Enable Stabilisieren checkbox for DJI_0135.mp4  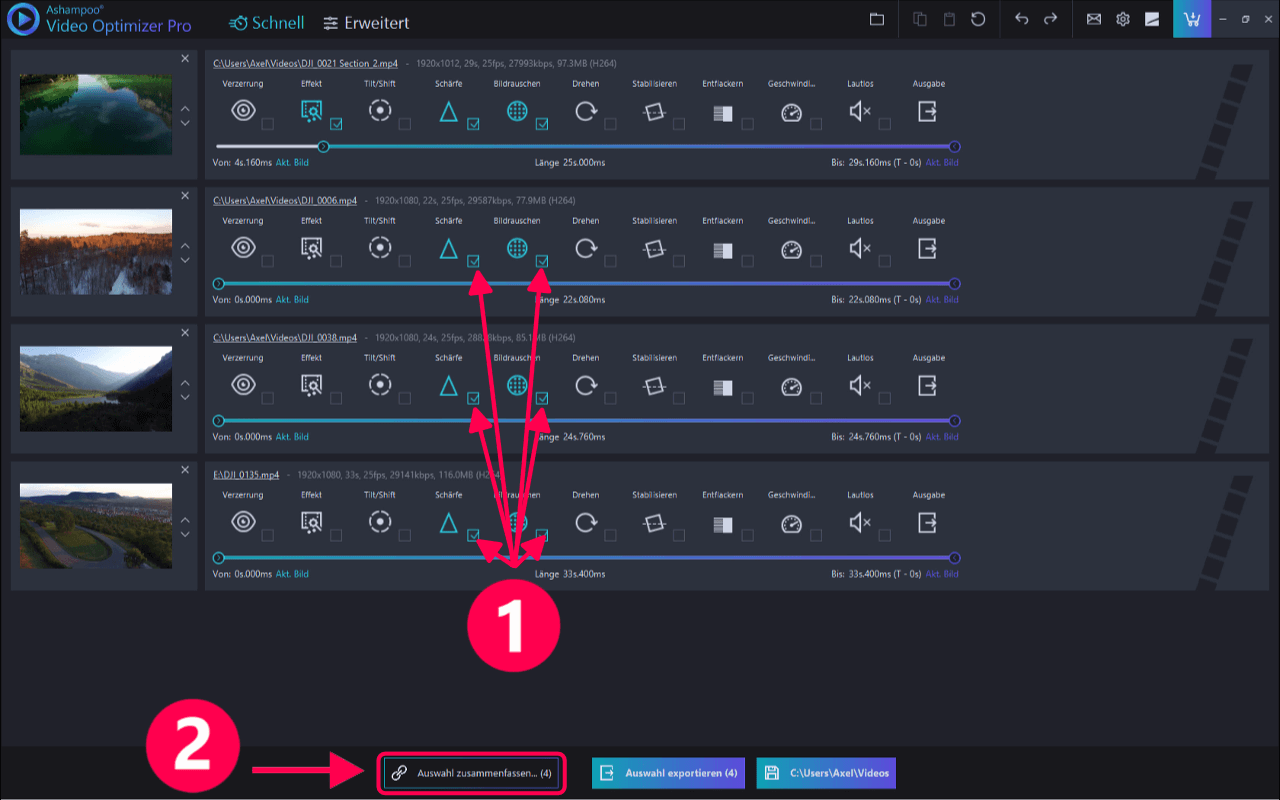click(x=679, y=535)
